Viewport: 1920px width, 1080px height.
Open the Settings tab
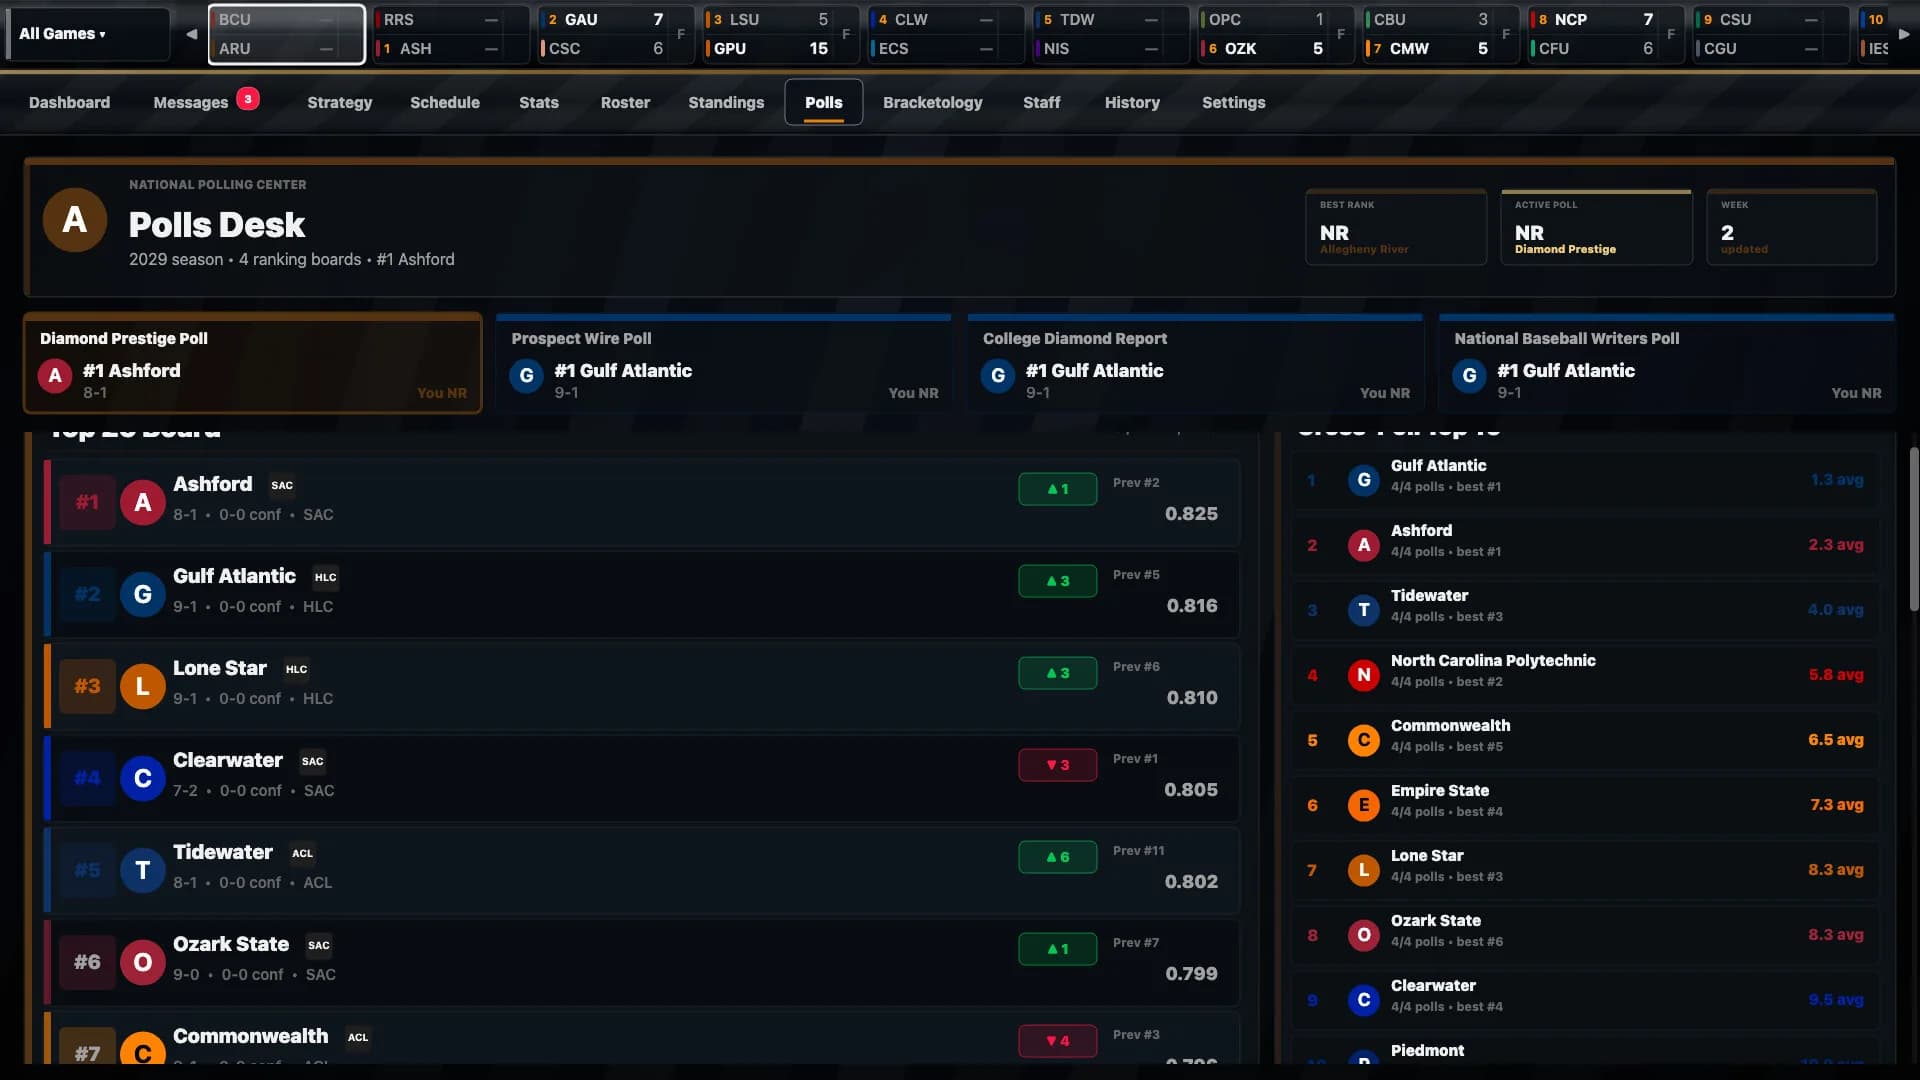(1233, 102)
